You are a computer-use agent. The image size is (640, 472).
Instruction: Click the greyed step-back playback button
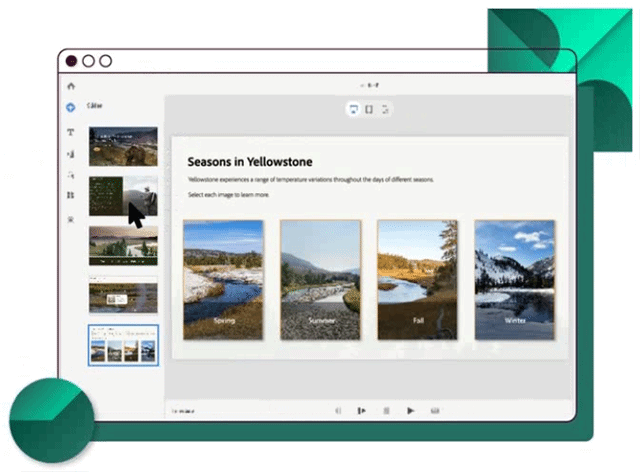click(x=338, y=410)
